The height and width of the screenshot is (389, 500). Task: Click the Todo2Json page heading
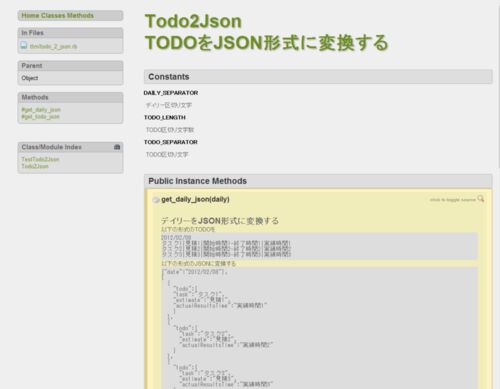pos(193,21)
